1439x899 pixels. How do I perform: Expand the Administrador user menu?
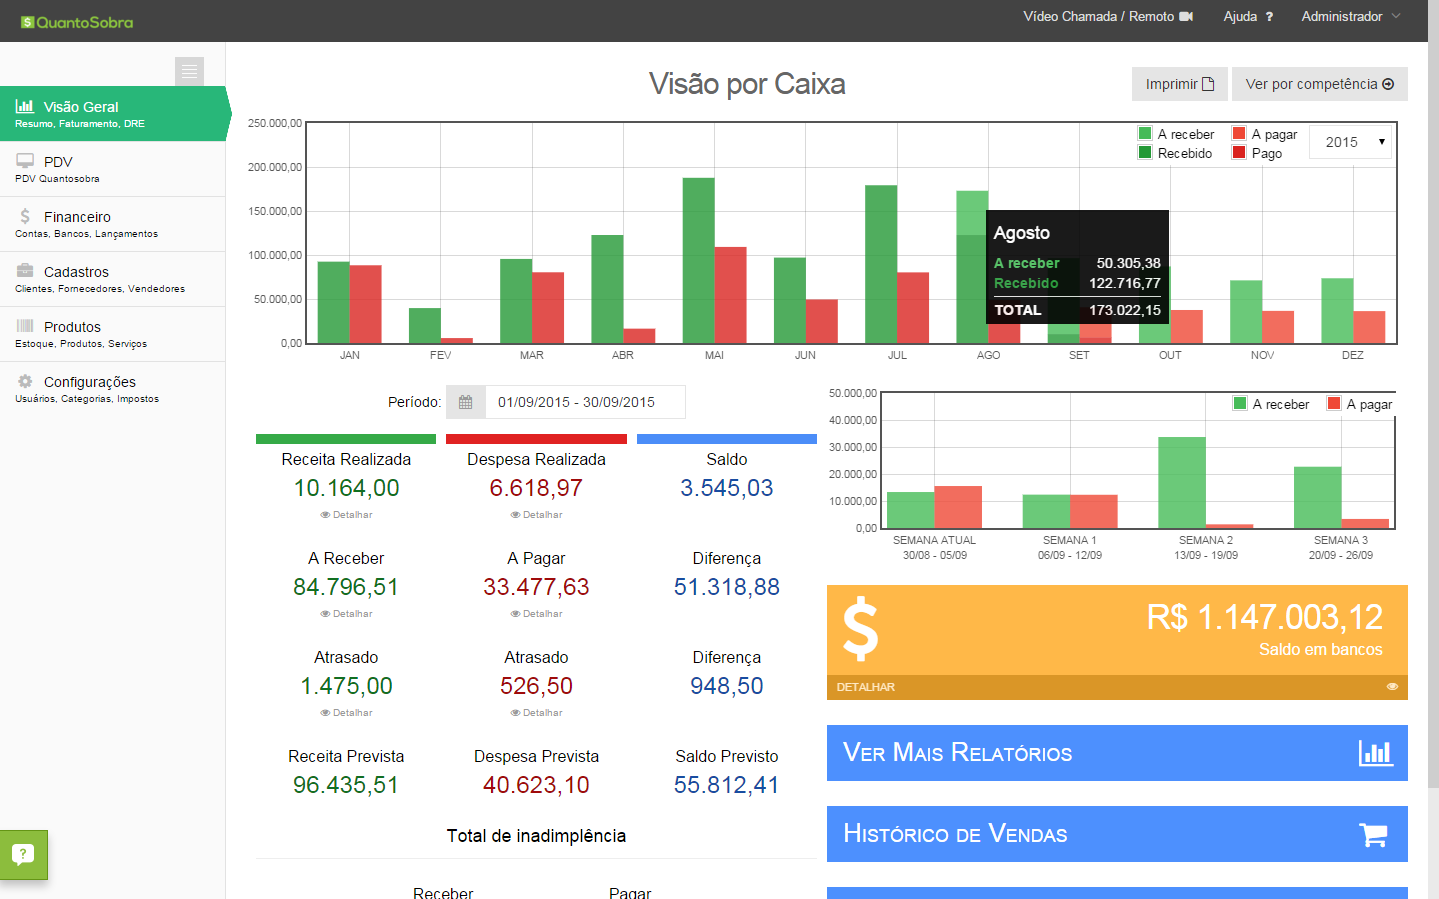pyautogui.click(x=1351, y=17)
